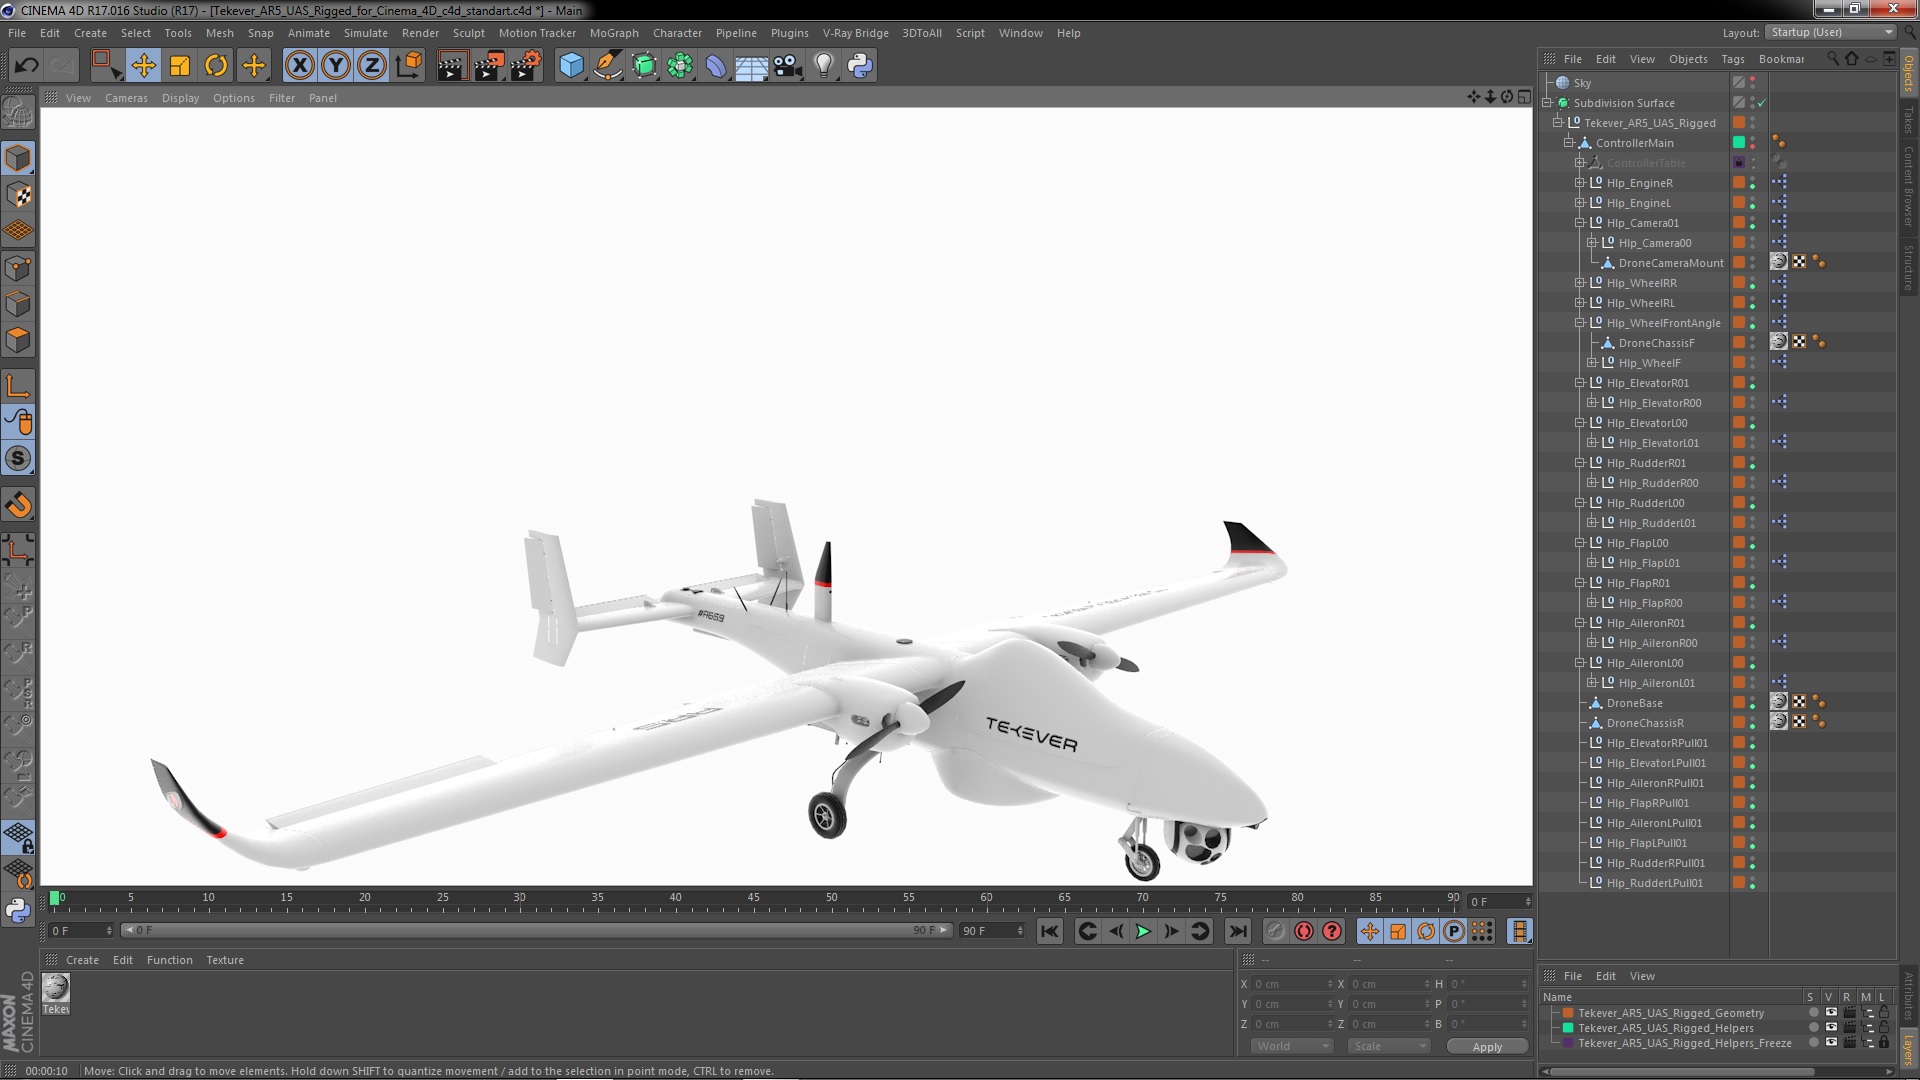Toggle lock on Rigged_Helpers_Freeze layer
Screen dimensions: 1920x1080
[1884, 1042]
